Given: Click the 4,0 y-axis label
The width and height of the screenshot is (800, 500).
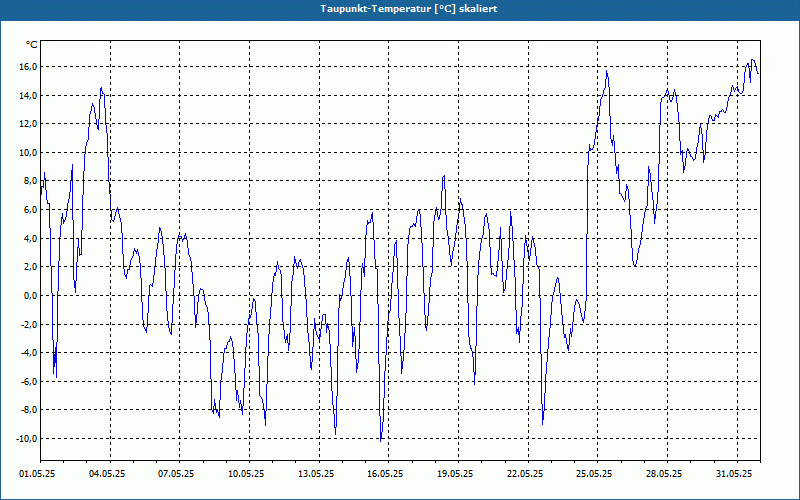Looking at the screenshot, I should pos(30,238).
